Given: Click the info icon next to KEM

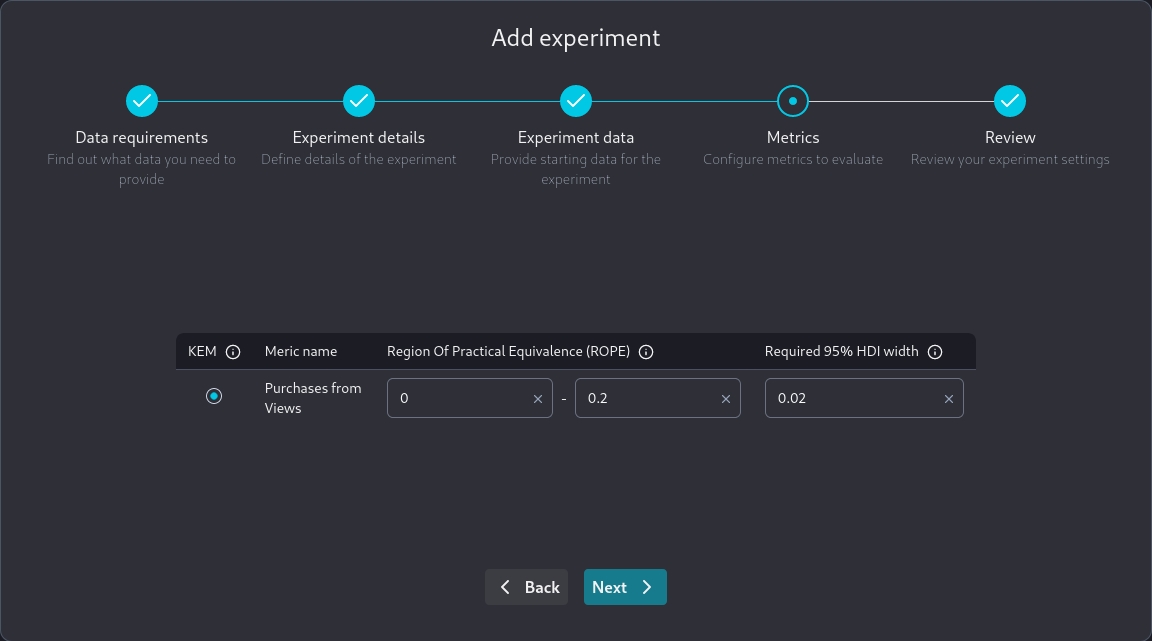Looking at the screenshot, I should pyautogui.click(x=233, y=352).
